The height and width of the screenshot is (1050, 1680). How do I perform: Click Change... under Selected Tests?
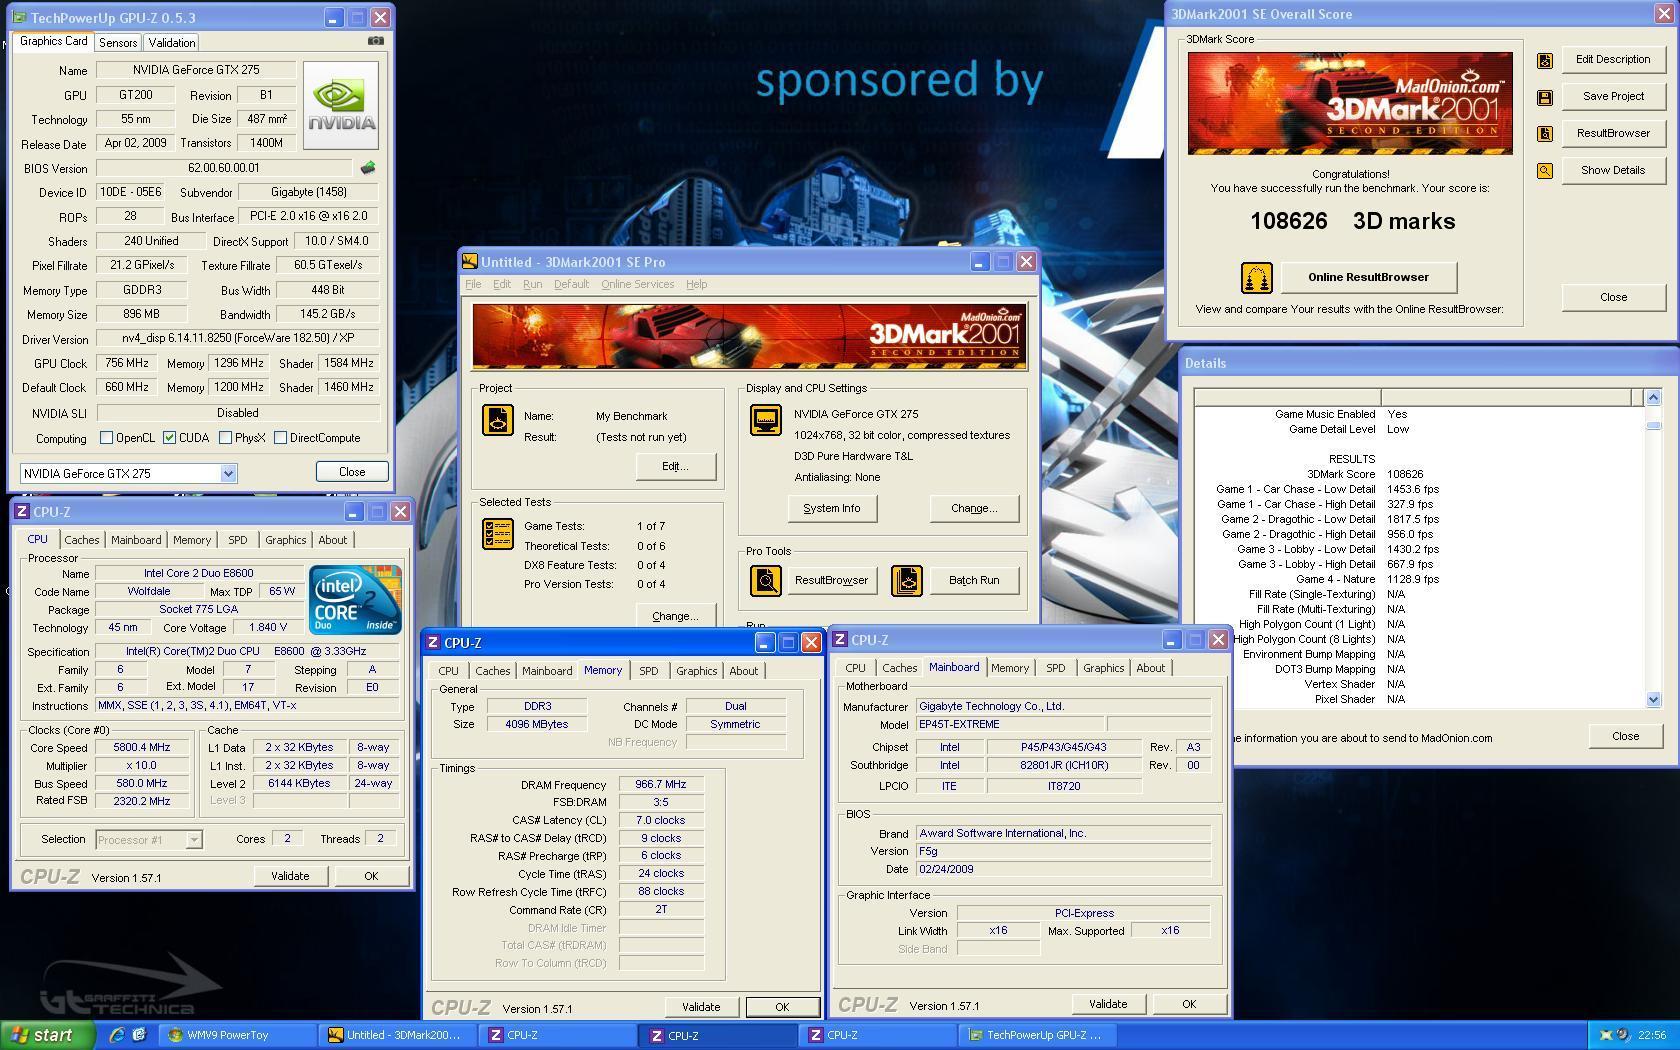click(676, 615)
